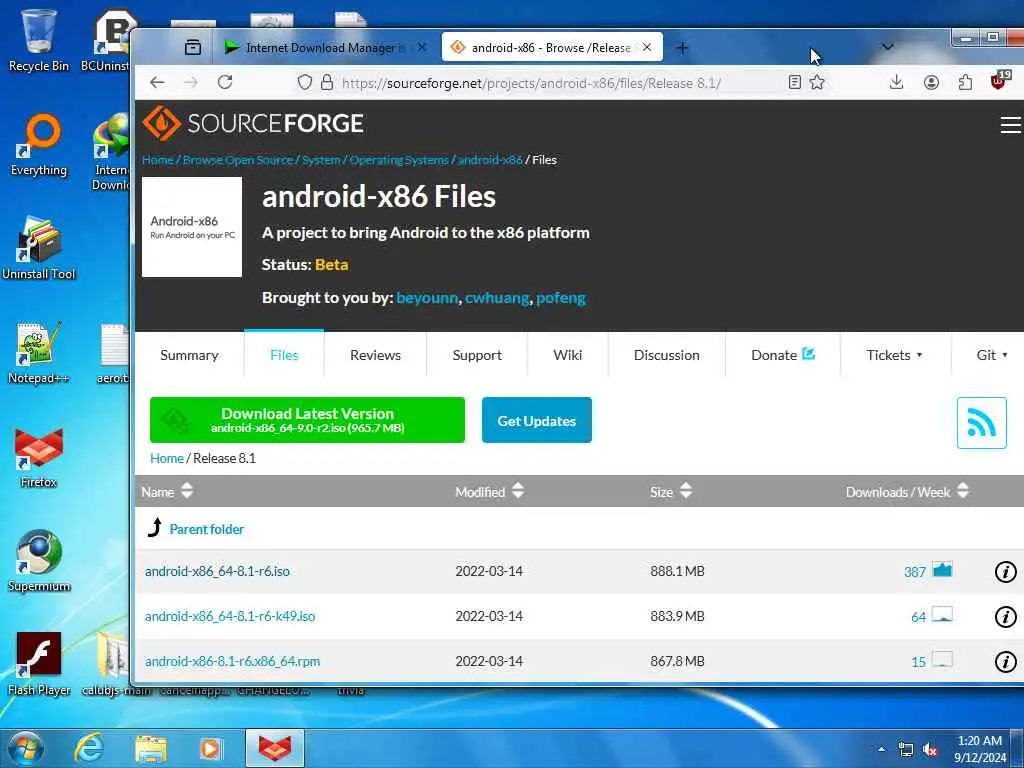The height and width of the screenshot is (768, 1024).
Task: View info for the x86_64.rpm file
Action: (x=1005, y=662)
